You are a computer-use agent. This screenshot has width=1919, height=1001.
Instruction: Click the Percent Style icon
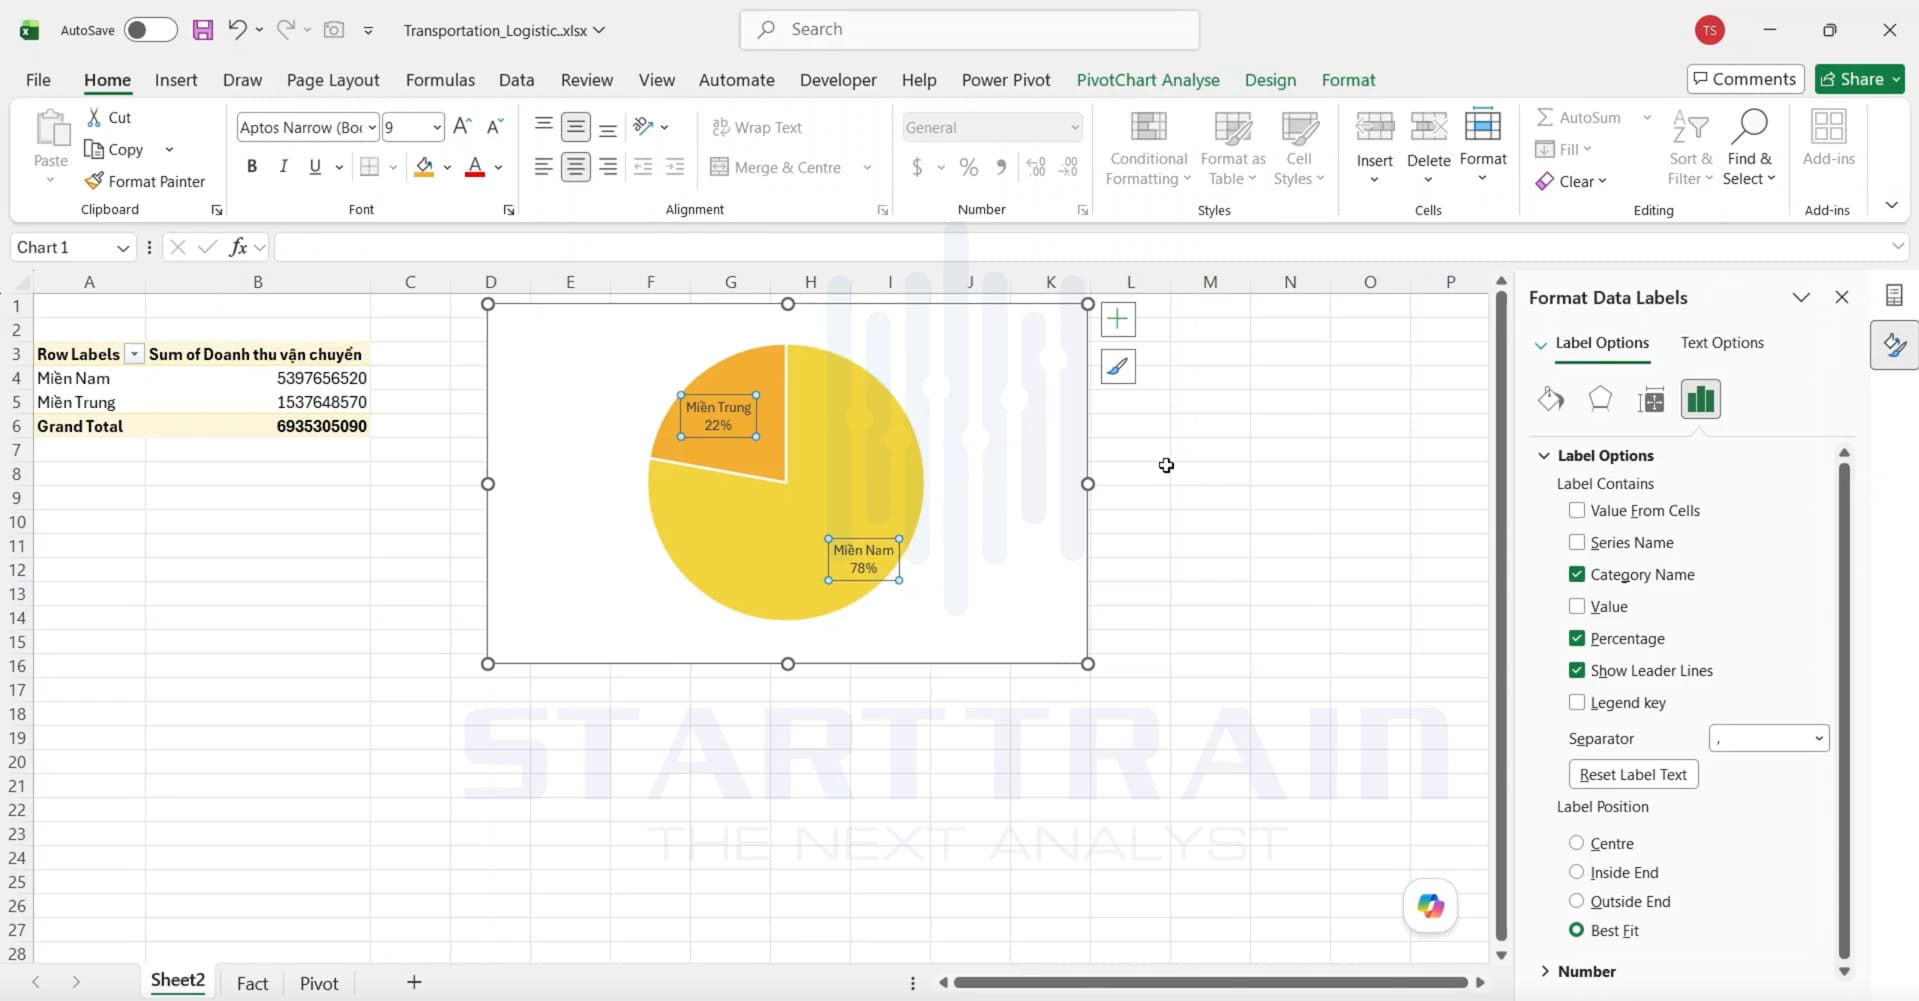click(x=968, y=167)
